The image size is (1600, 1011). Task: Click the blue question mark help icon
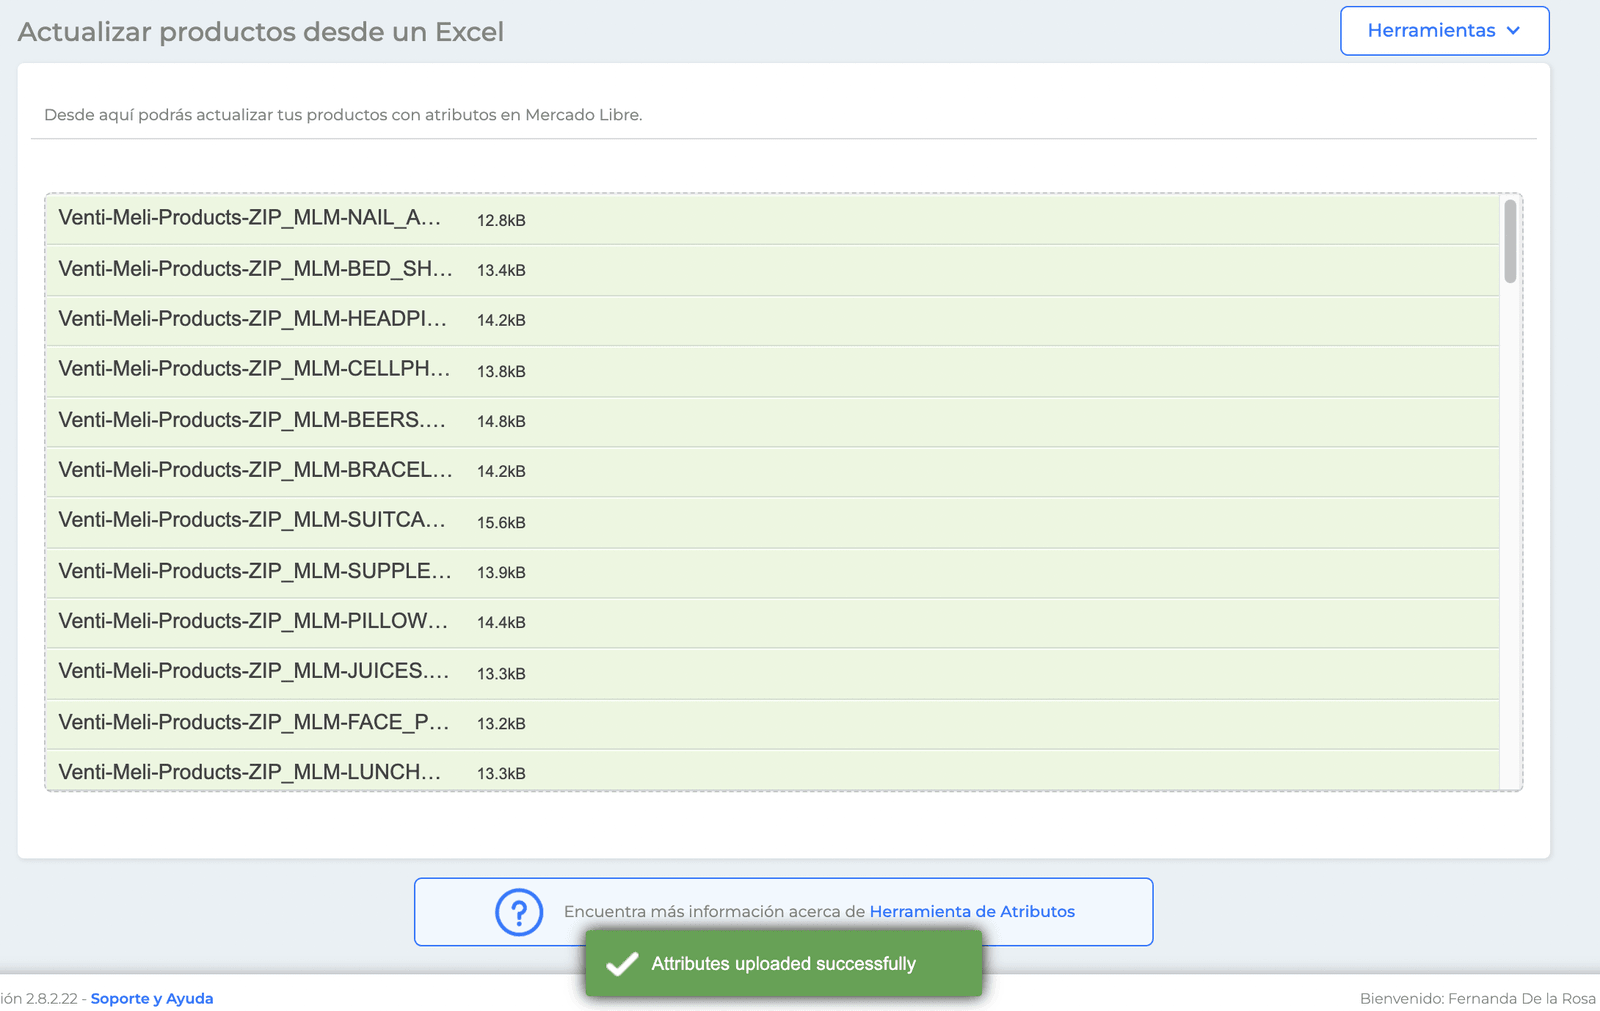(x=519, y=912)
